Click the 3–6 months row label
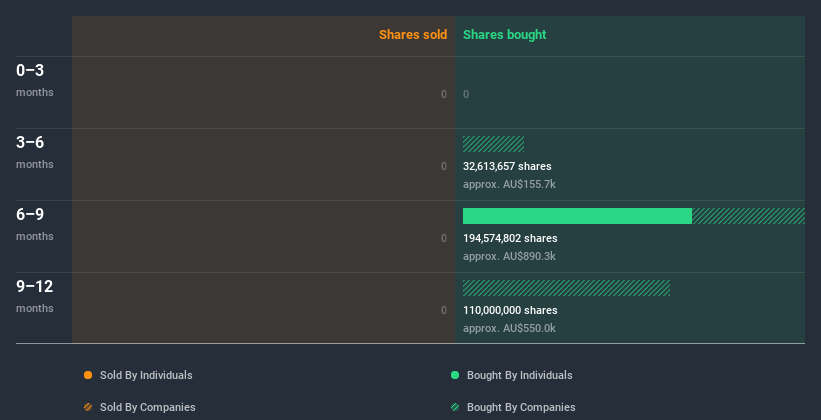The width and height of the screenshot is (821, 420). [x=35, y=152]
